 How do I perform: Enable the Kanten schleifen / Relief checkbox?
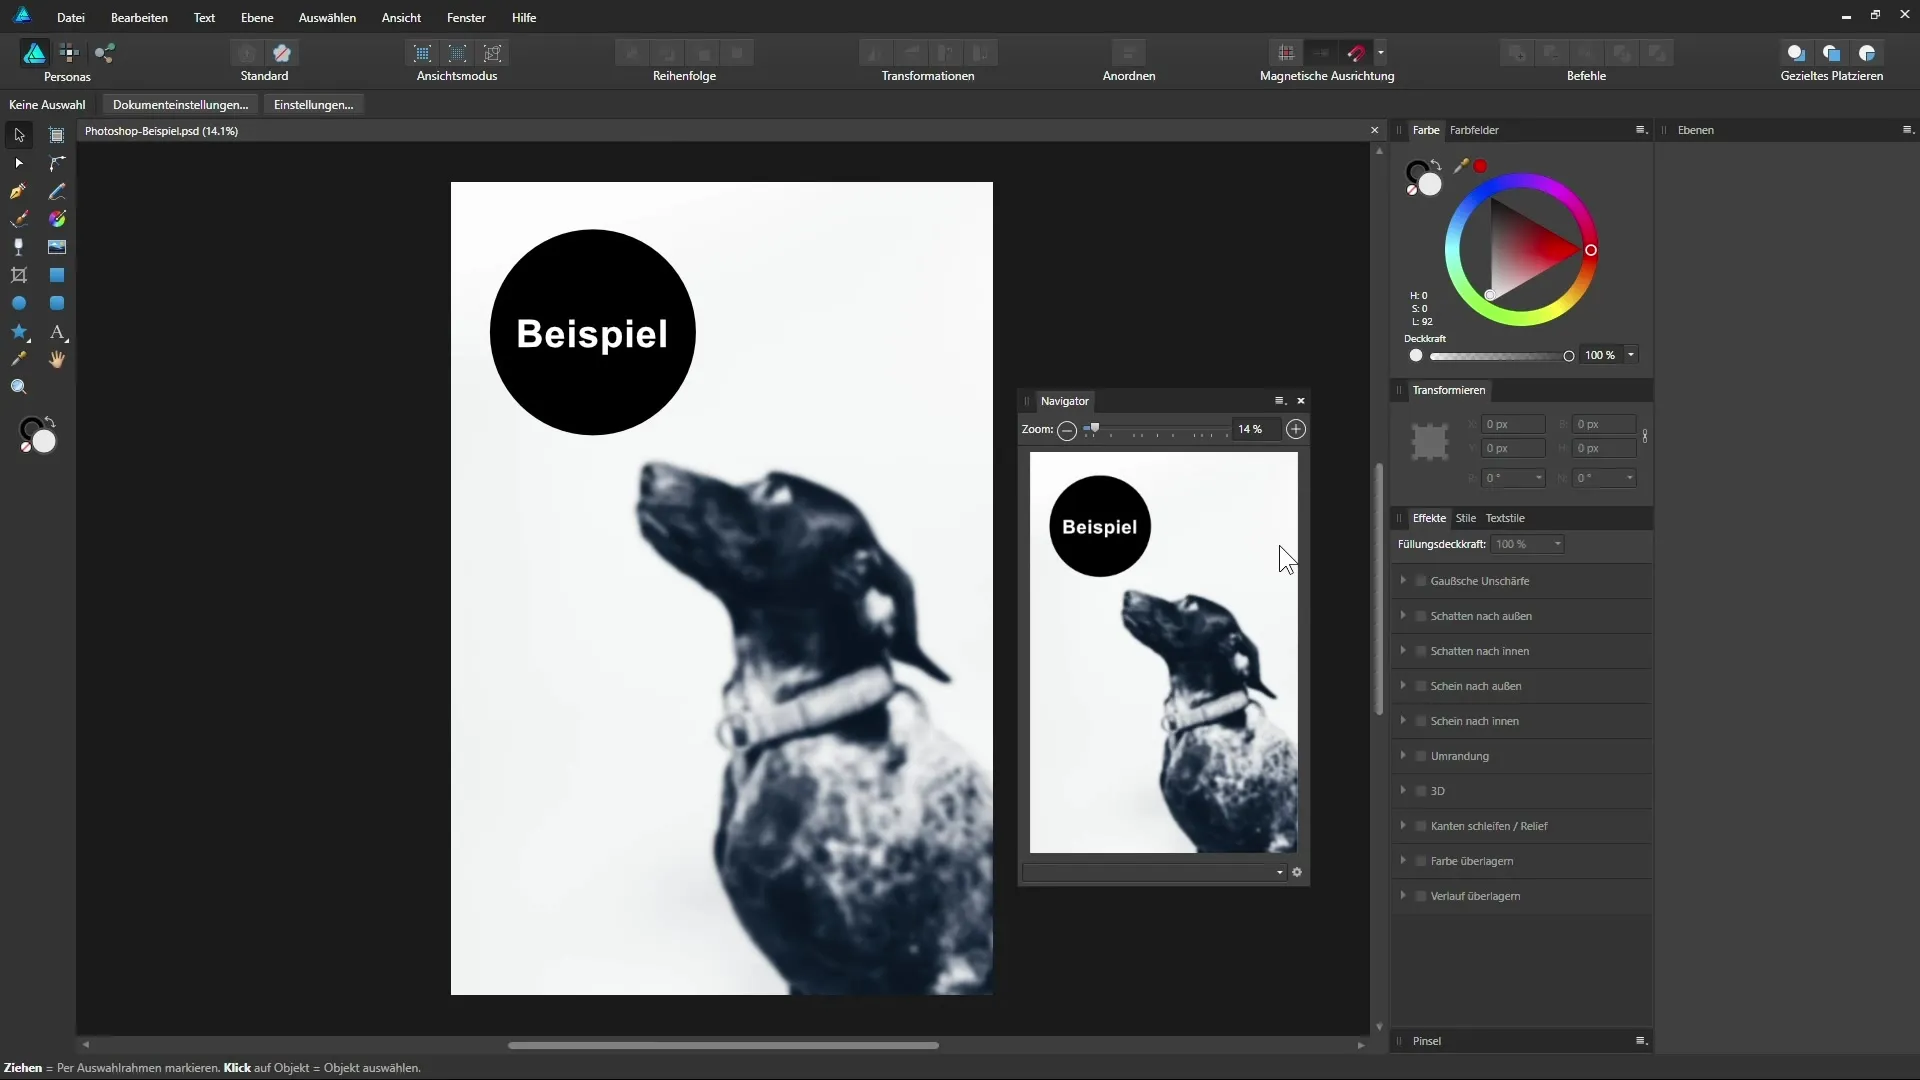pyautogui.click(x=1420, y=826)
